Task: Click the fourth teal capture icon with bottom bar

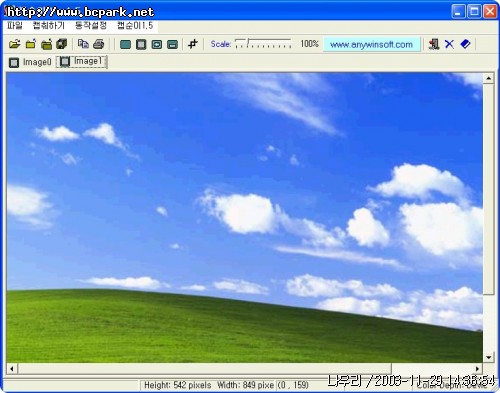Action: [x=172, y=44]
